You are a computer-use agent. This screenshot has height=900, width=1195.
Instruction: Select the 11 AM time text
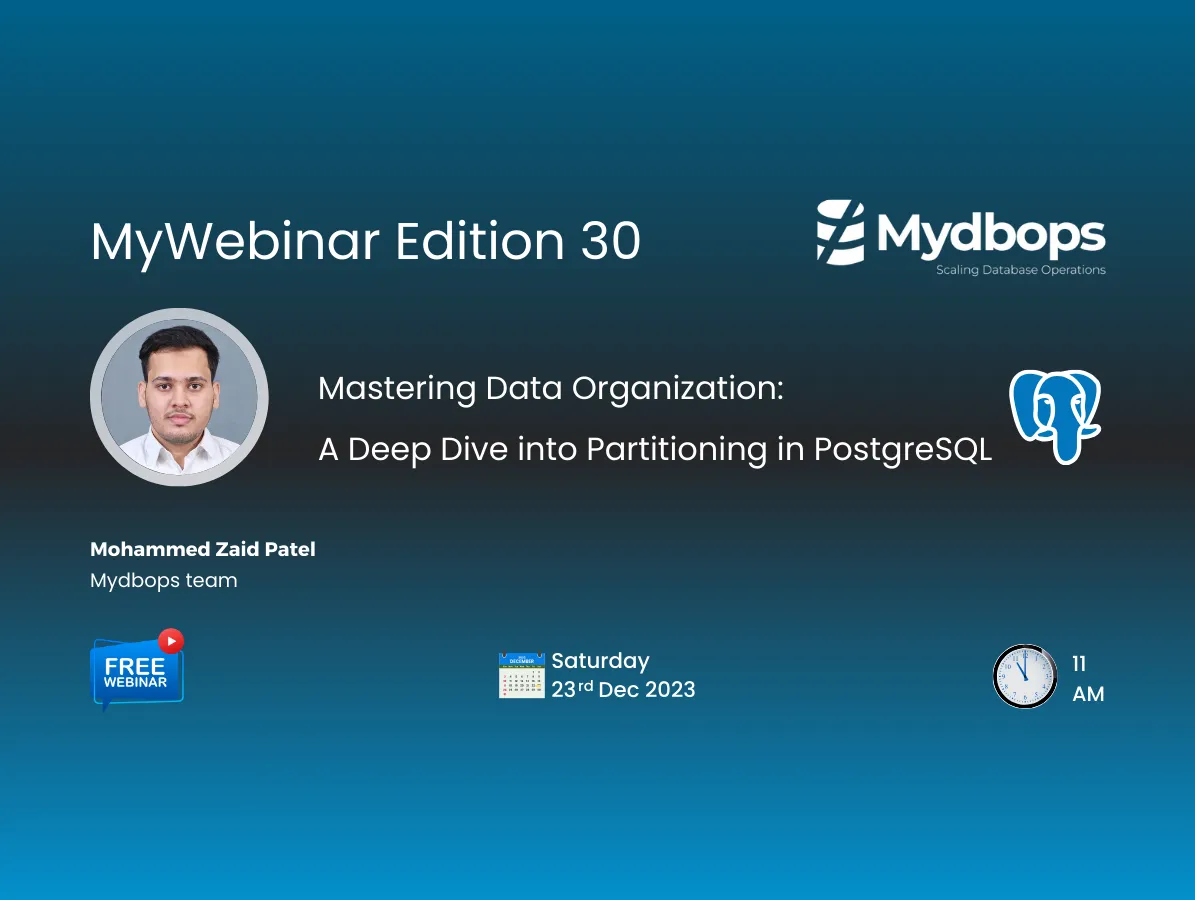click(1086, 678)
